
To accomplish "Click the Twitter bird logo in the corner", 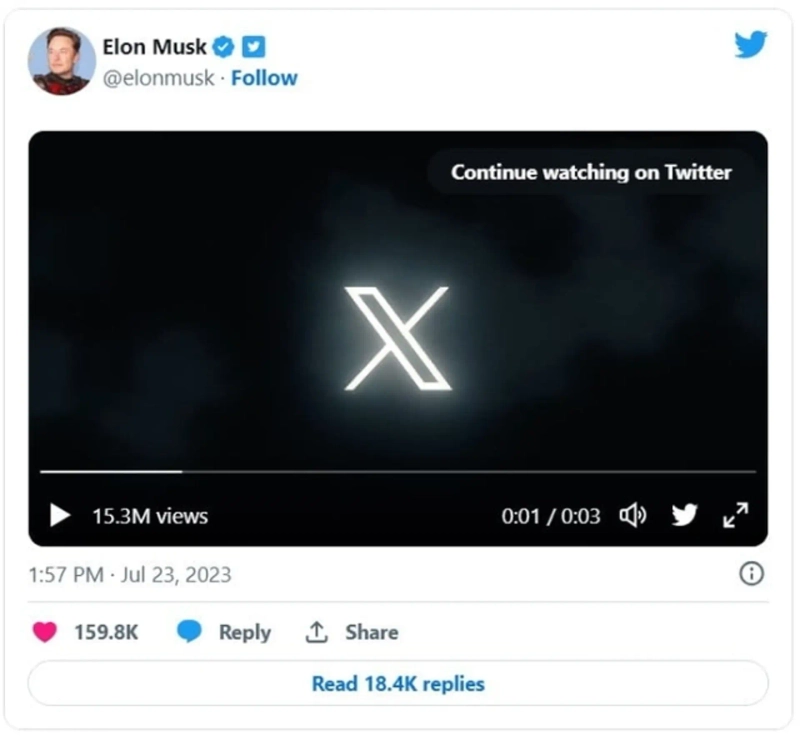I will [750, 45].
